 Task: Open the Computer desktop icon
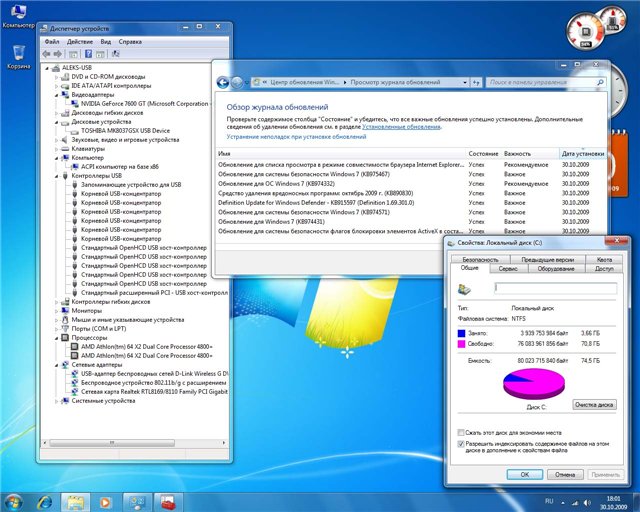click(x=18, y=16)
